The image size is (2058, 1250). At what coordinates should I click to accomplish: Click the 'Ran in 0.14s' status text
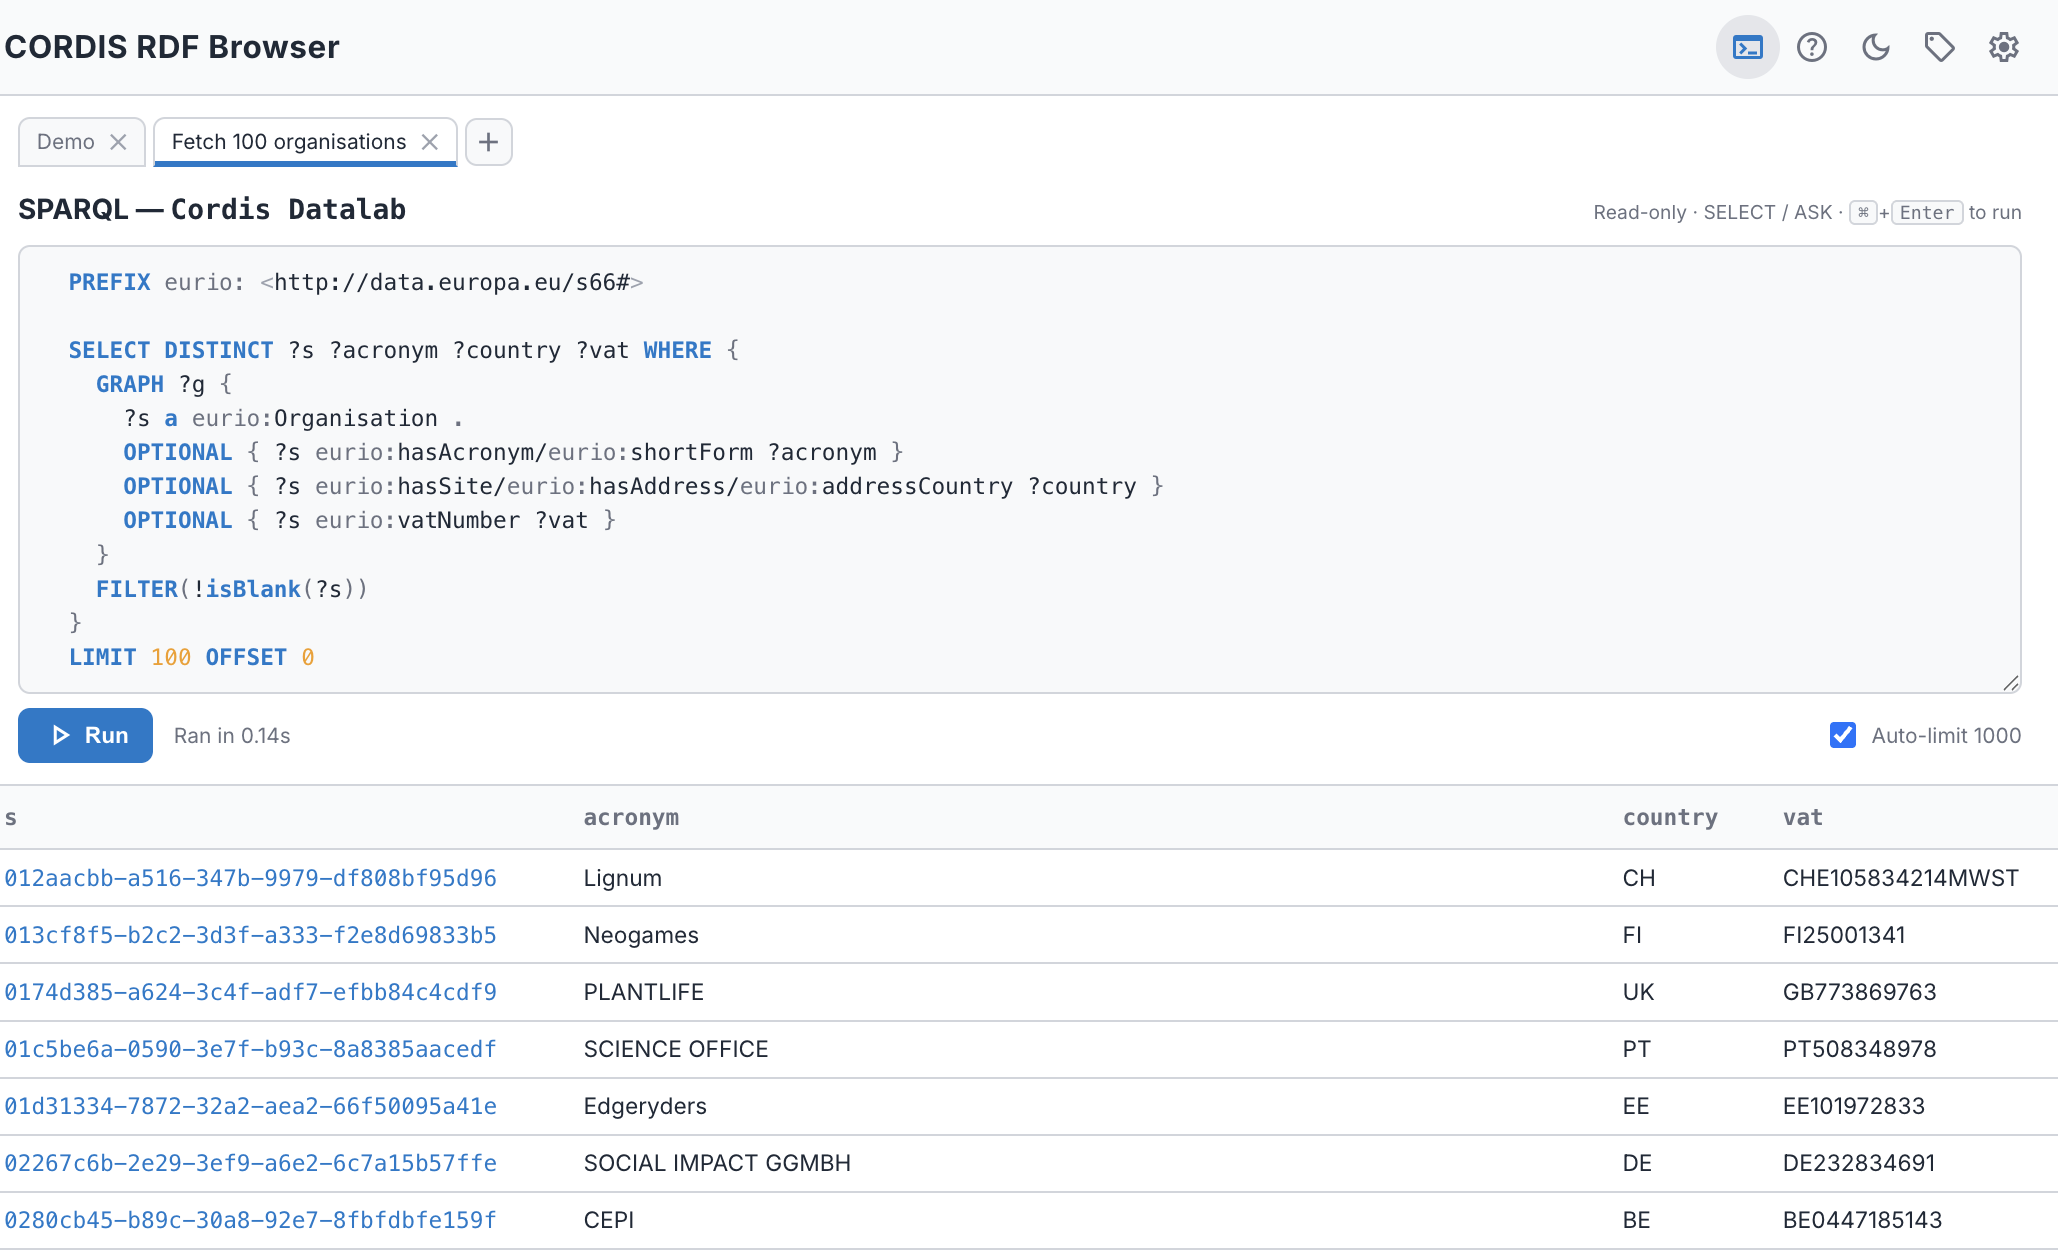coord(232,736)
